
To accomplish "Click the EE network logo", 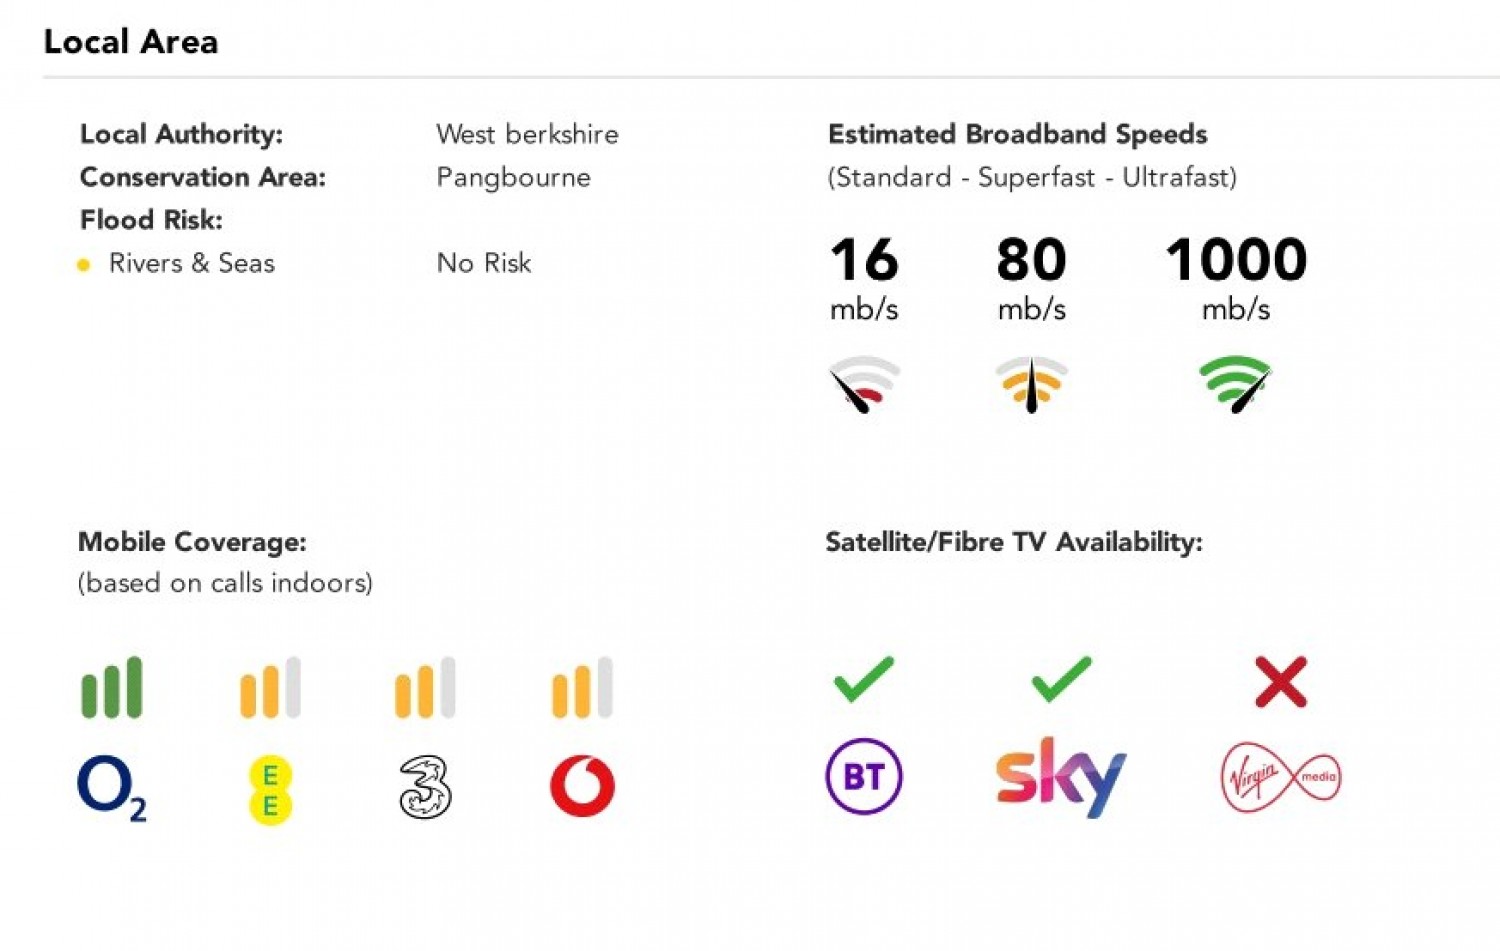I will coord(270,789).
